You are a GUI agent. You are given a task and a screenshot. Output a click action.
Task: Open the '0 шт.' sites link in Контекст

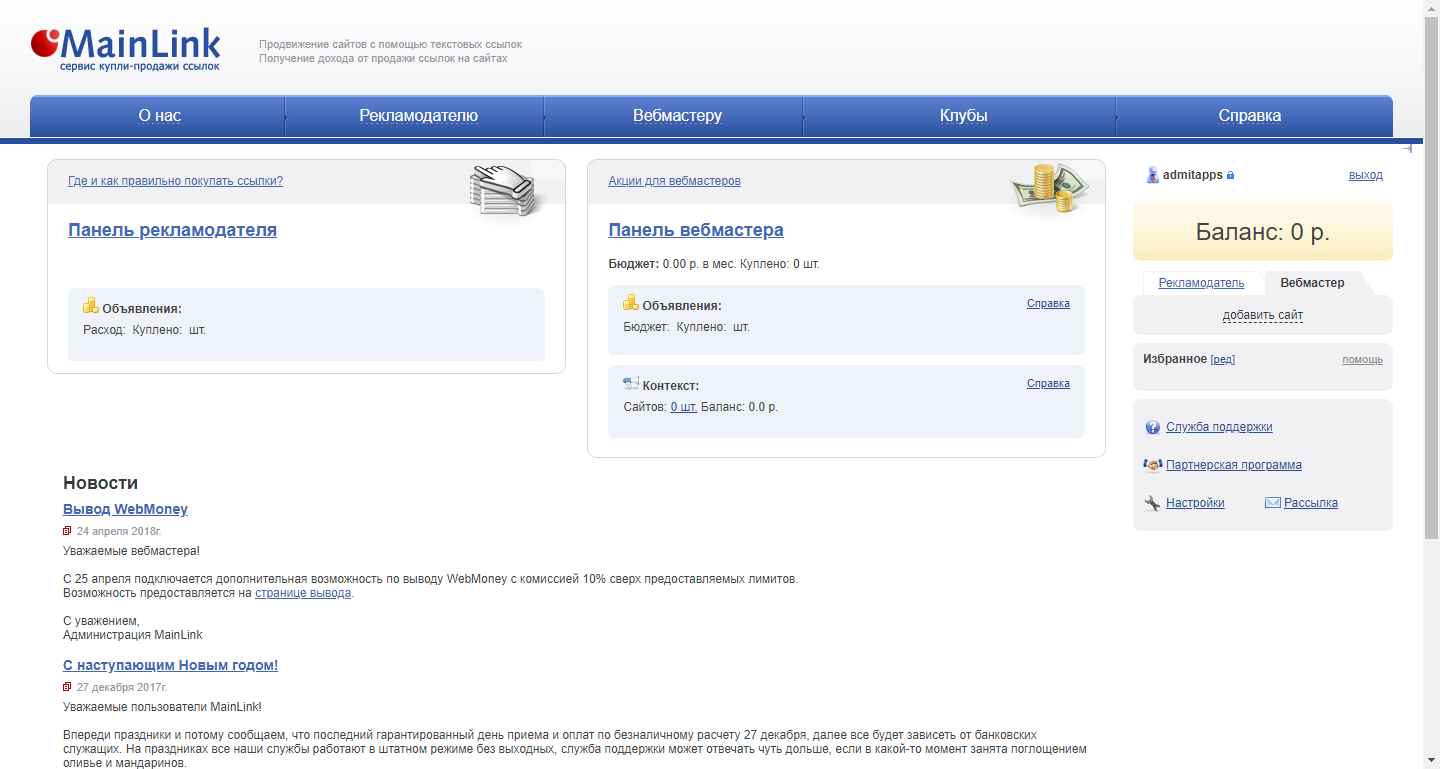pyautogui.click(x=684, y=407)
